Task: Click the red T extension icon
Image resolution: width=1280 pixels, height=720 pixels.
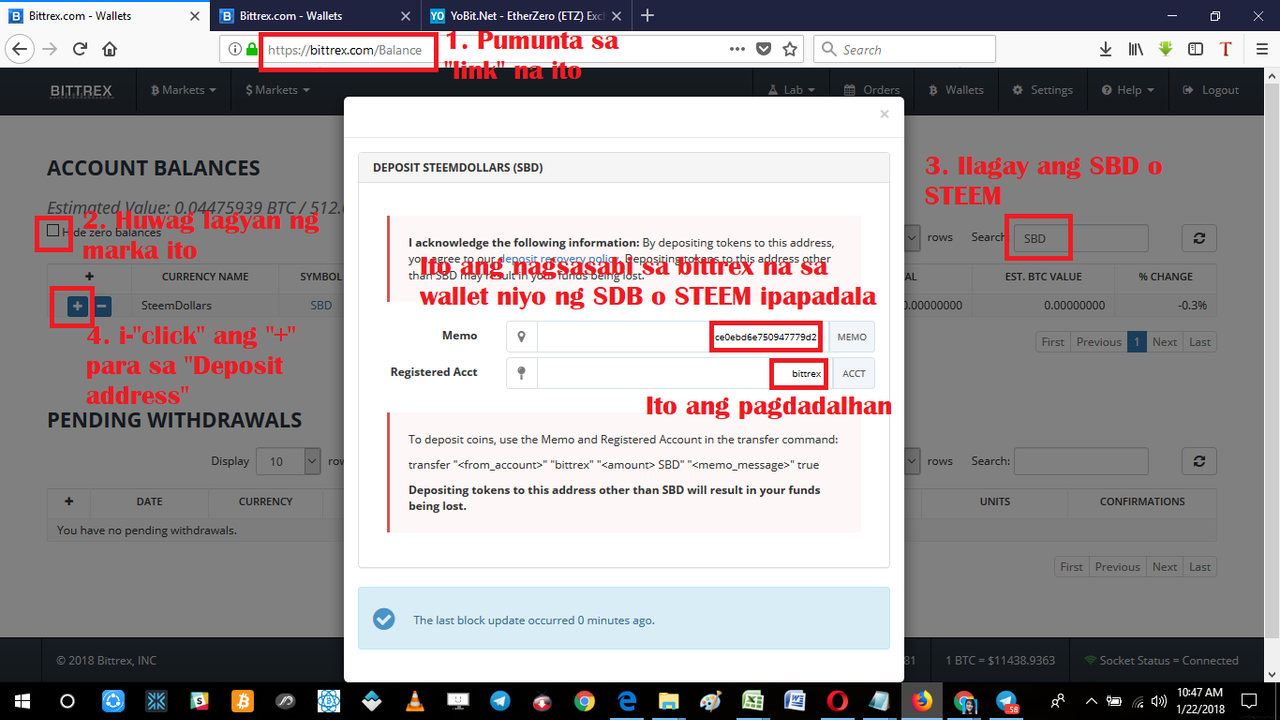Action: (1225, 49)
